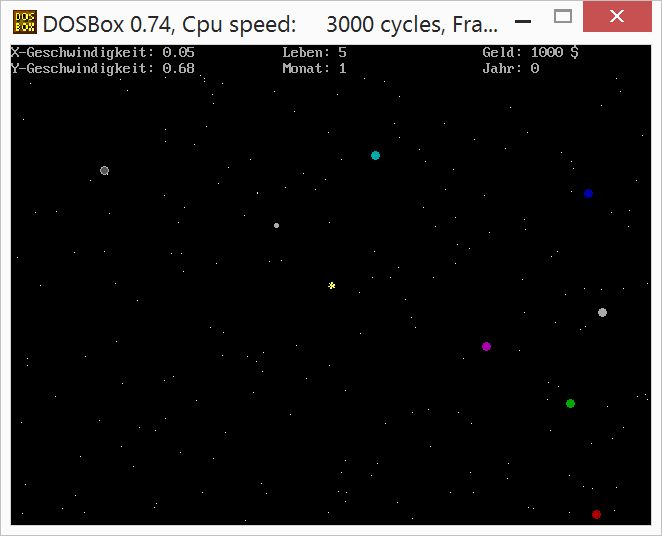Click the Jahr year counter
The width and height of the screenshot is (662, 536).
[510, 68]
